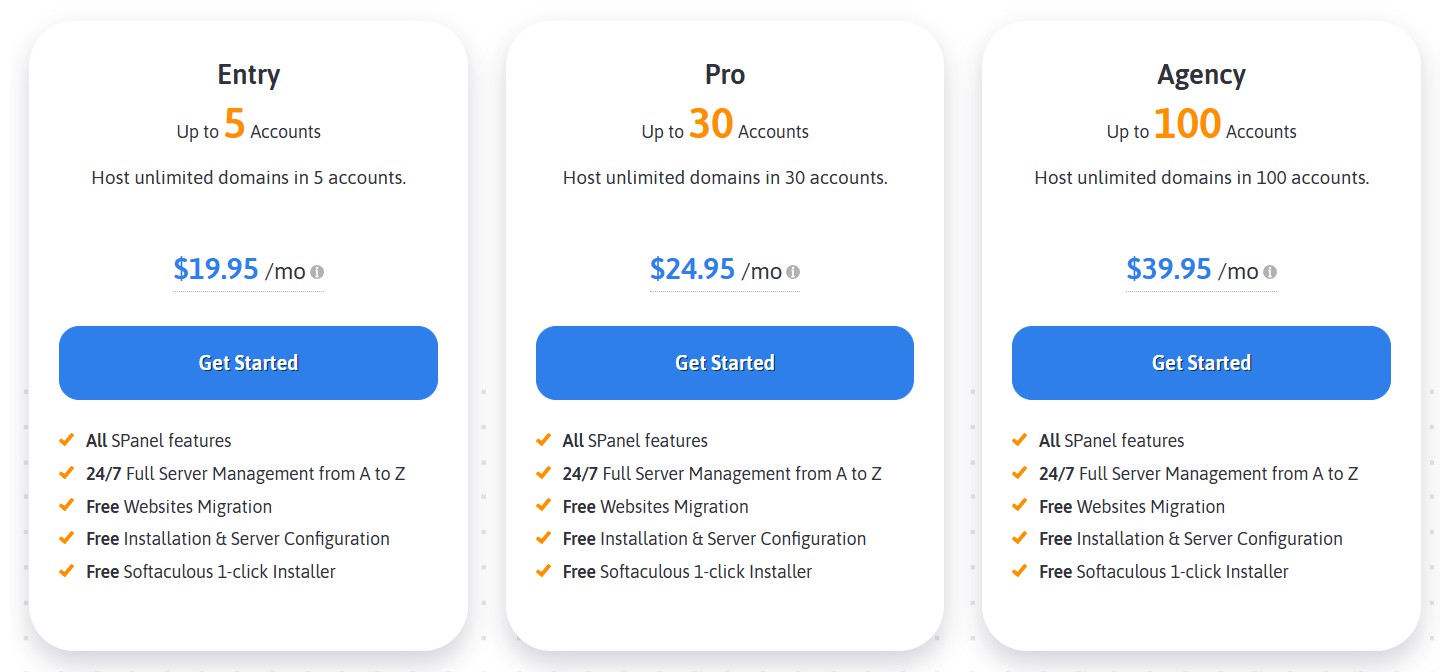The width and height of the screenshot is (1449, 672).
Task: Click the checkmark next to Pro's "Free Websites Migration"
Action: (x=545, y=506)
